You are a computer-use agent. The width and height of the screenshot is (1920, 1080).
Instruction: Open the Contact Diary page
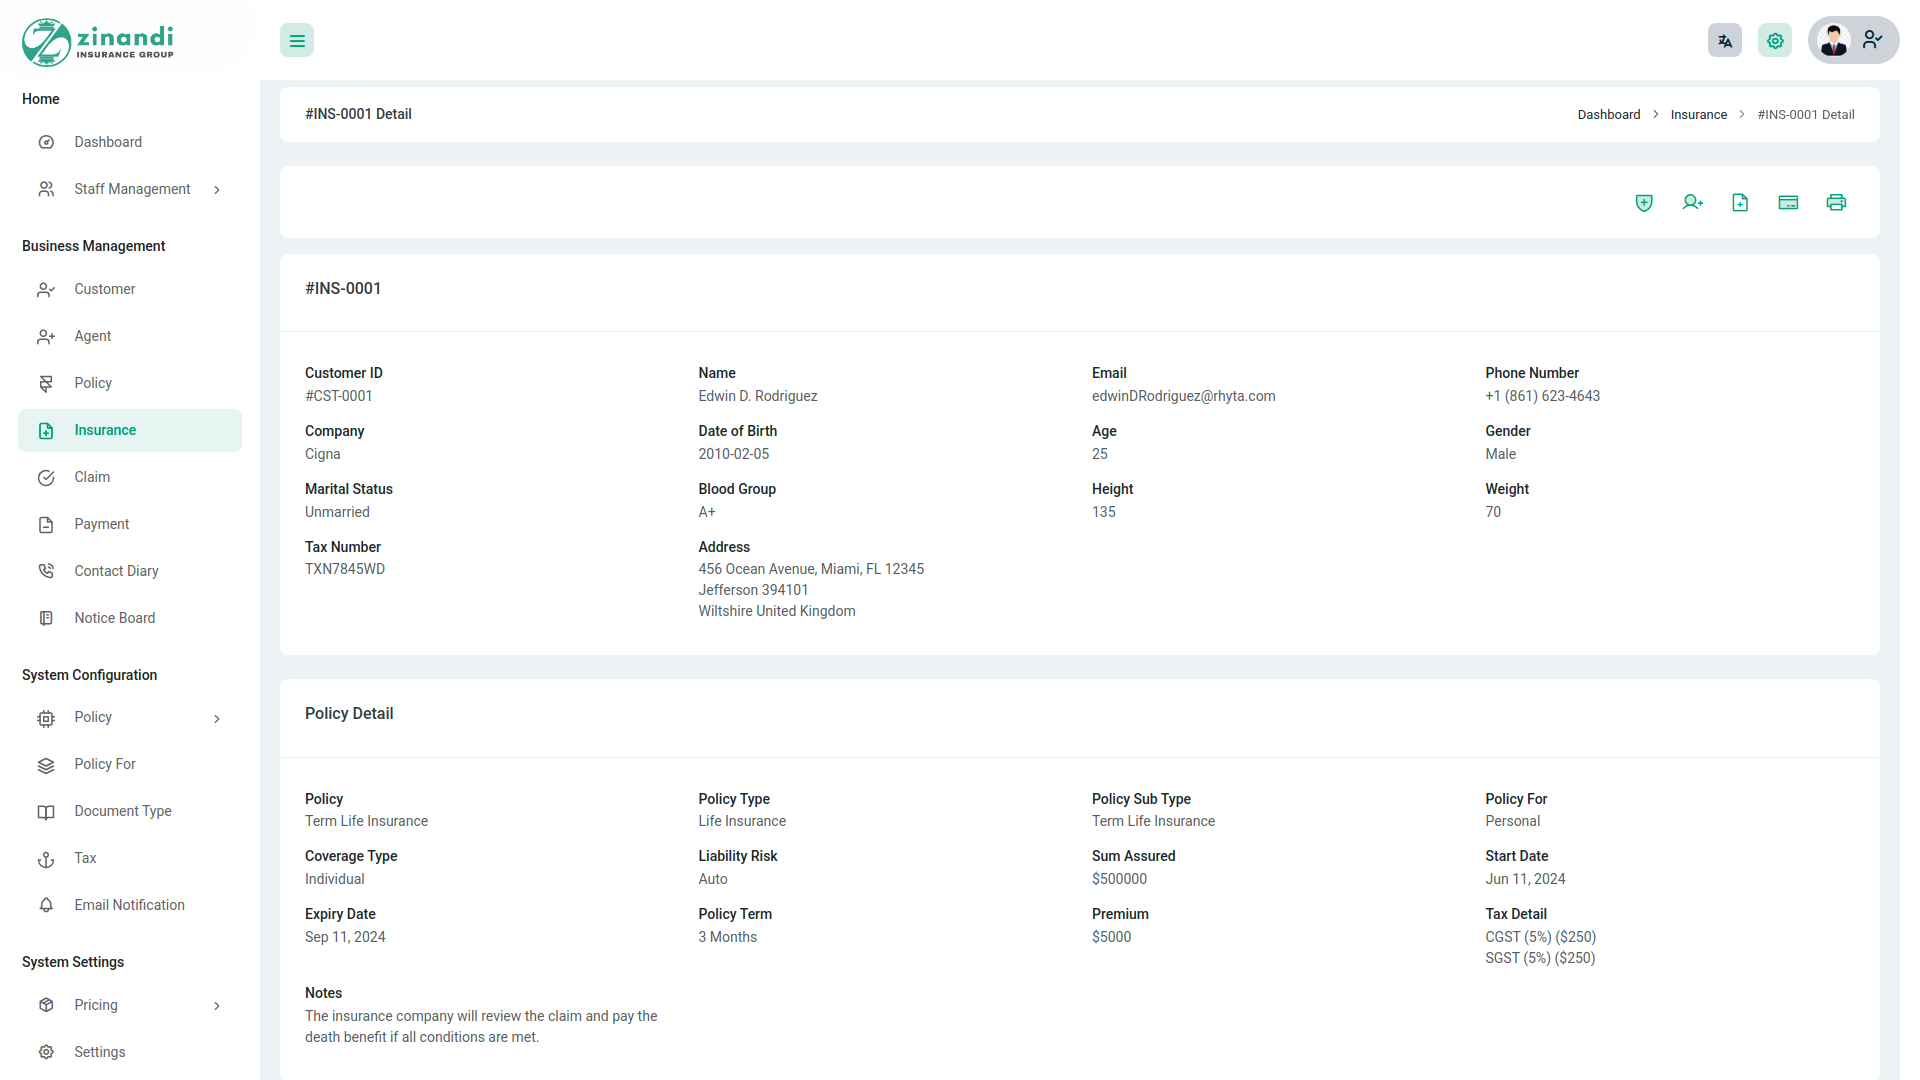(116, 571)
